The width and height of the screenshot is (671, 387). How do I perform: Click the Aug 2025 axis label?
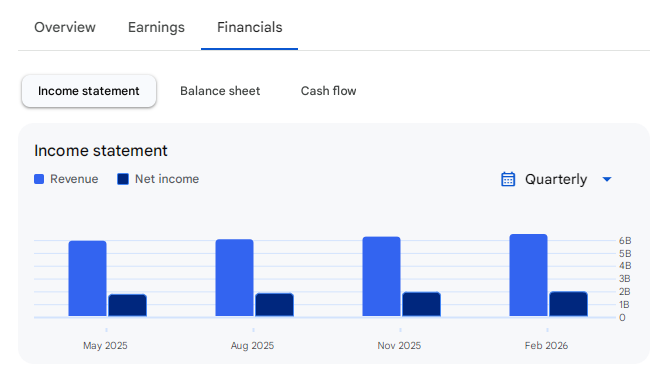252,345
